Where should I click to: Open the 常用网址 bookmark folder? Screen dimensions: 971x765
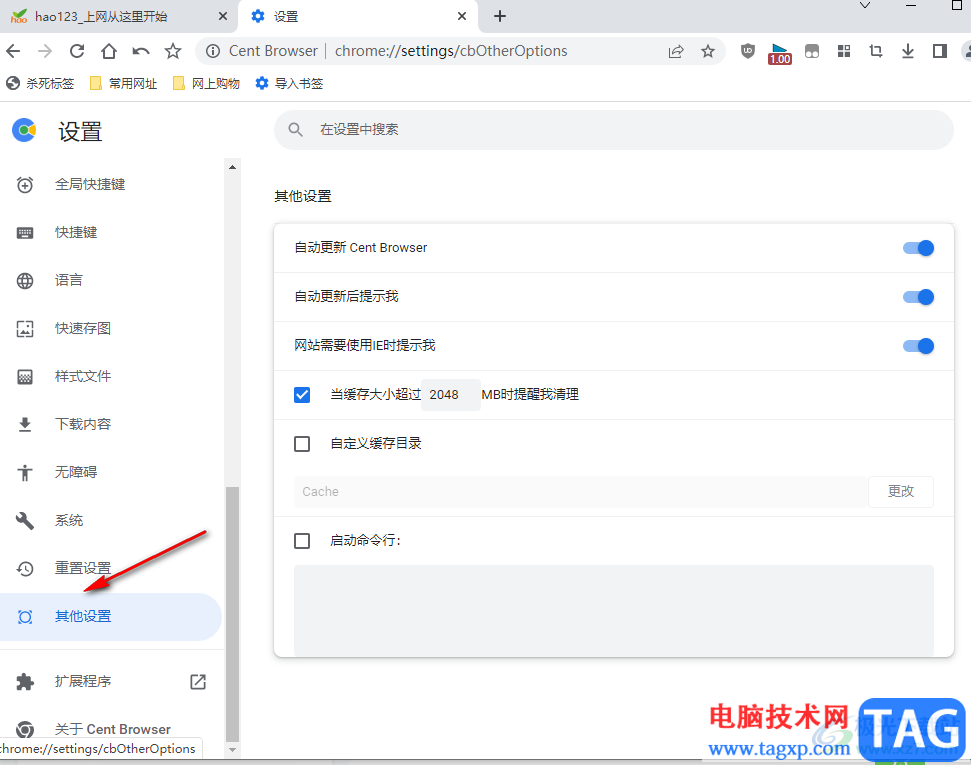123,83
